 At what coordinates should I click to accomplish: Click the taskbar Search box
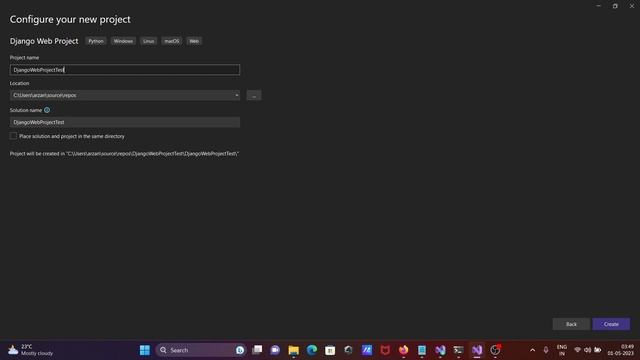coord(200,350)
